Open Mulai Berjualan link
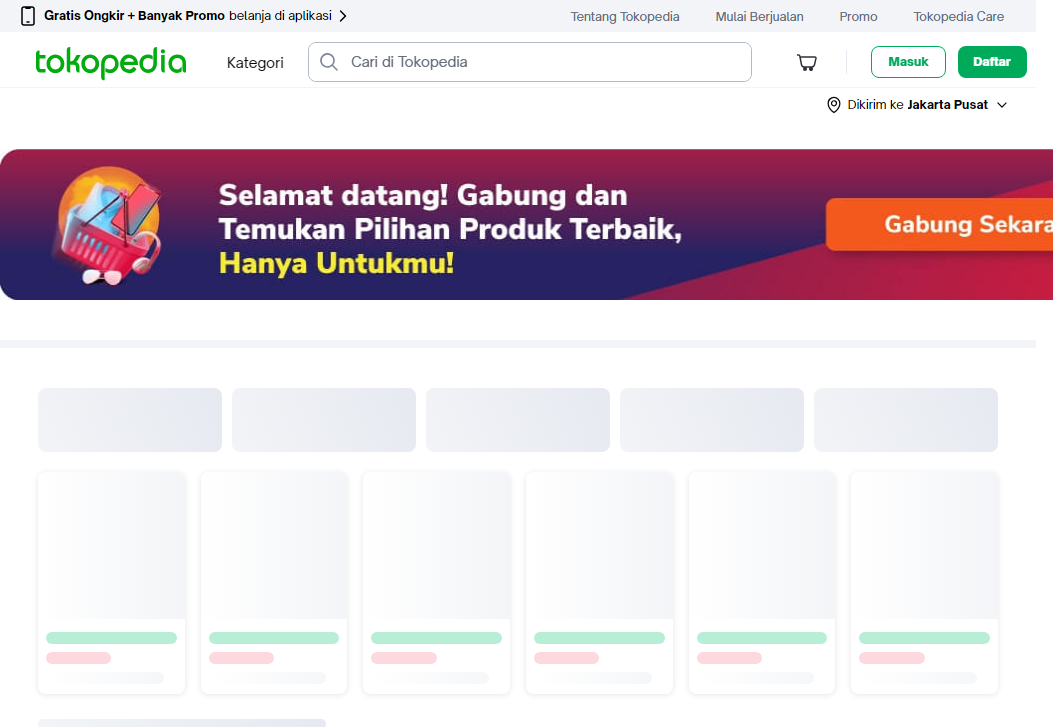Viewport: 1053px width, 727px height. click(759, 17)
